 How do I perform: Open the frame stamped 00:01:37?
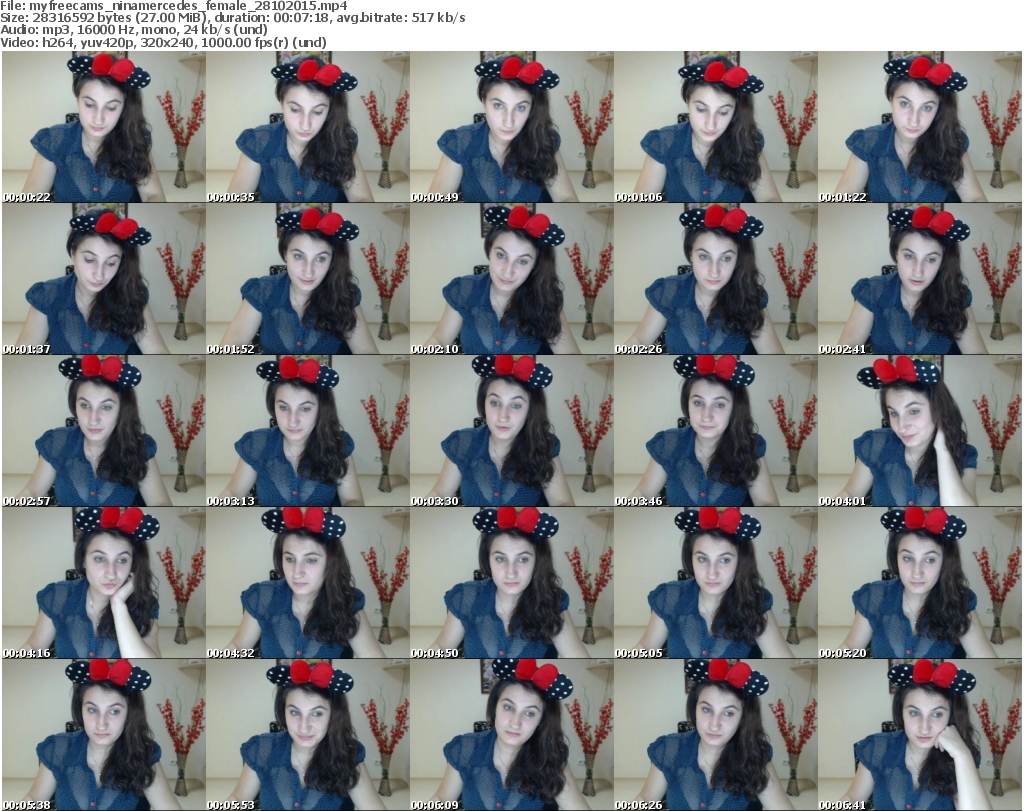104,279
